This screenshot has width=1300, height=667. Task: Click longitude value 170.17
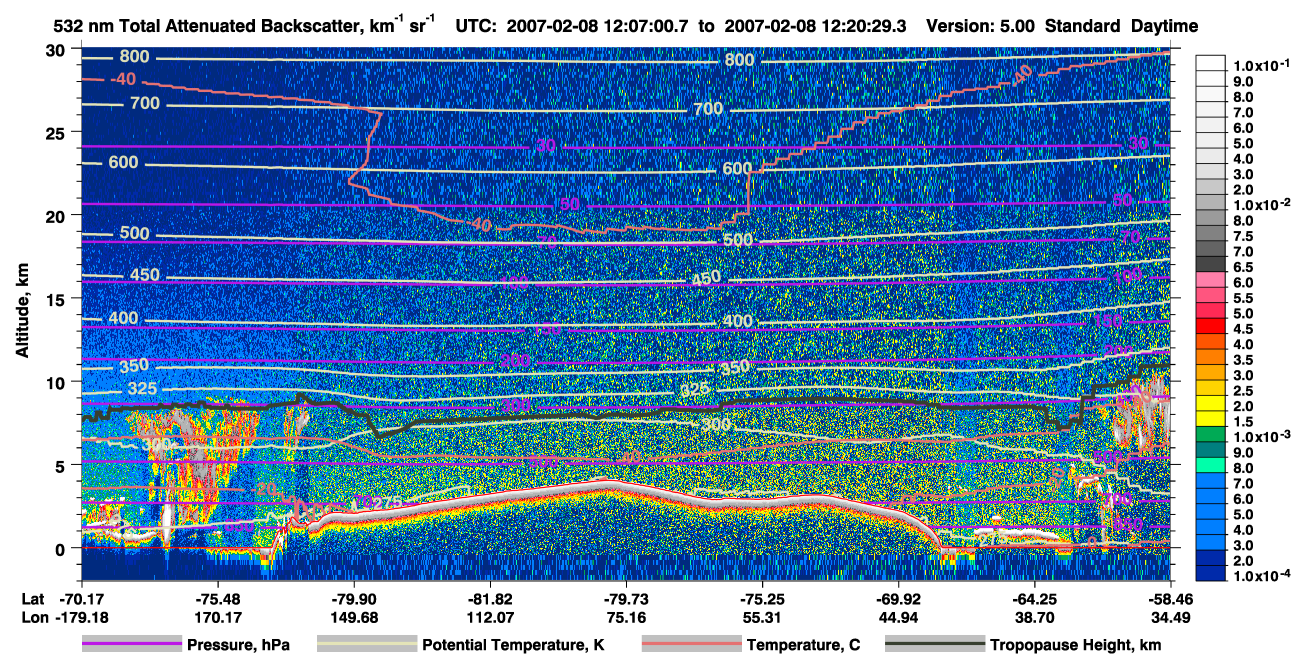point(217,617)
